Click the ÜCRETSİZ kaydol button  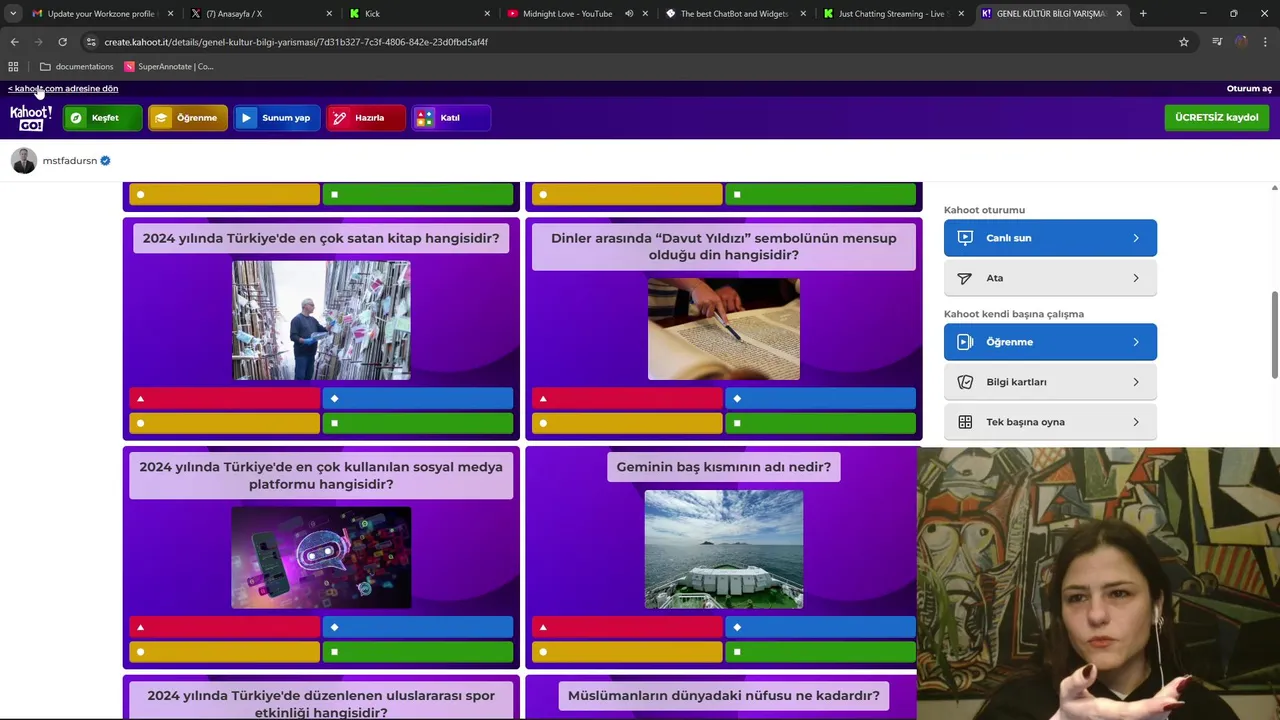[x=1217, y=118]
